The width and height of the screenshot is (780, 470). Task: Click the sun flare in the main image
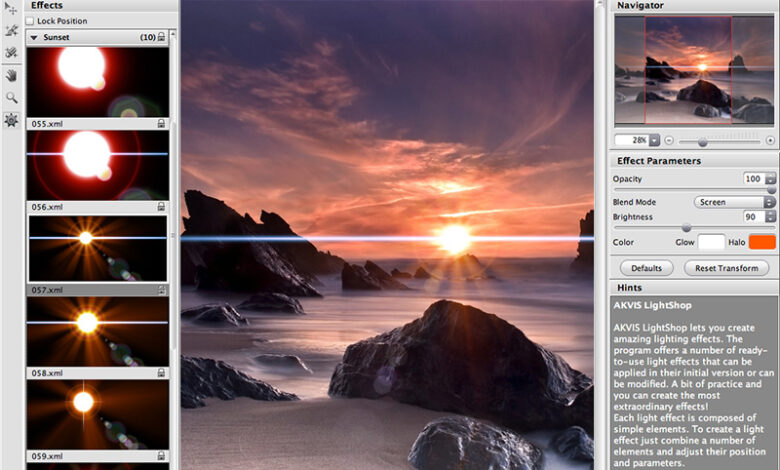point(453,239)
